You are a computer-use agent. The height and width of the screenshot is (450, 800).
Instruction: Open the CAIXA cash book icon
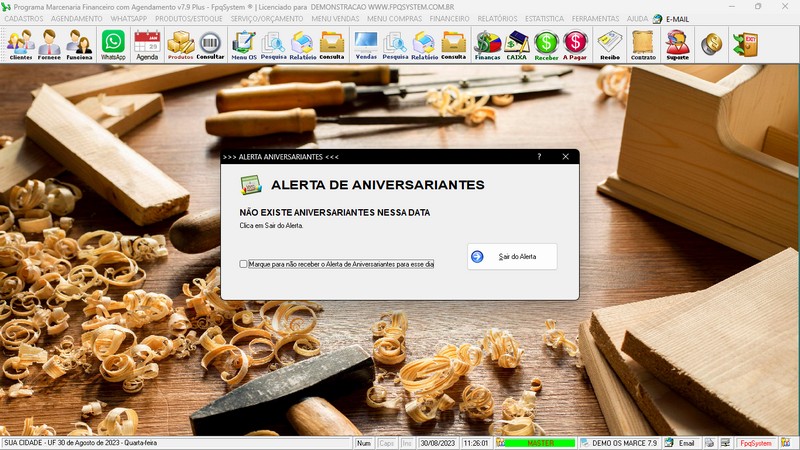click(x=516, y=44)
